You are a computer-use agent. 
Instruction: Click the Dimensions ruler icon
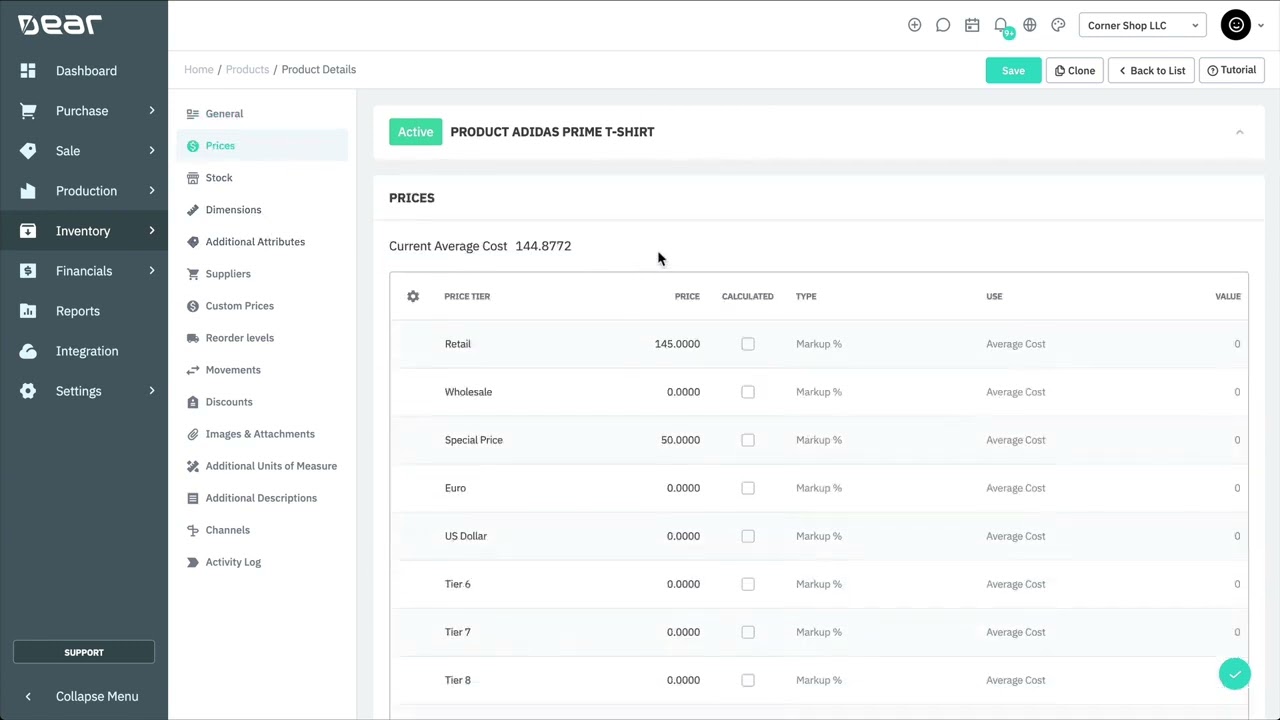click(193, 210)
